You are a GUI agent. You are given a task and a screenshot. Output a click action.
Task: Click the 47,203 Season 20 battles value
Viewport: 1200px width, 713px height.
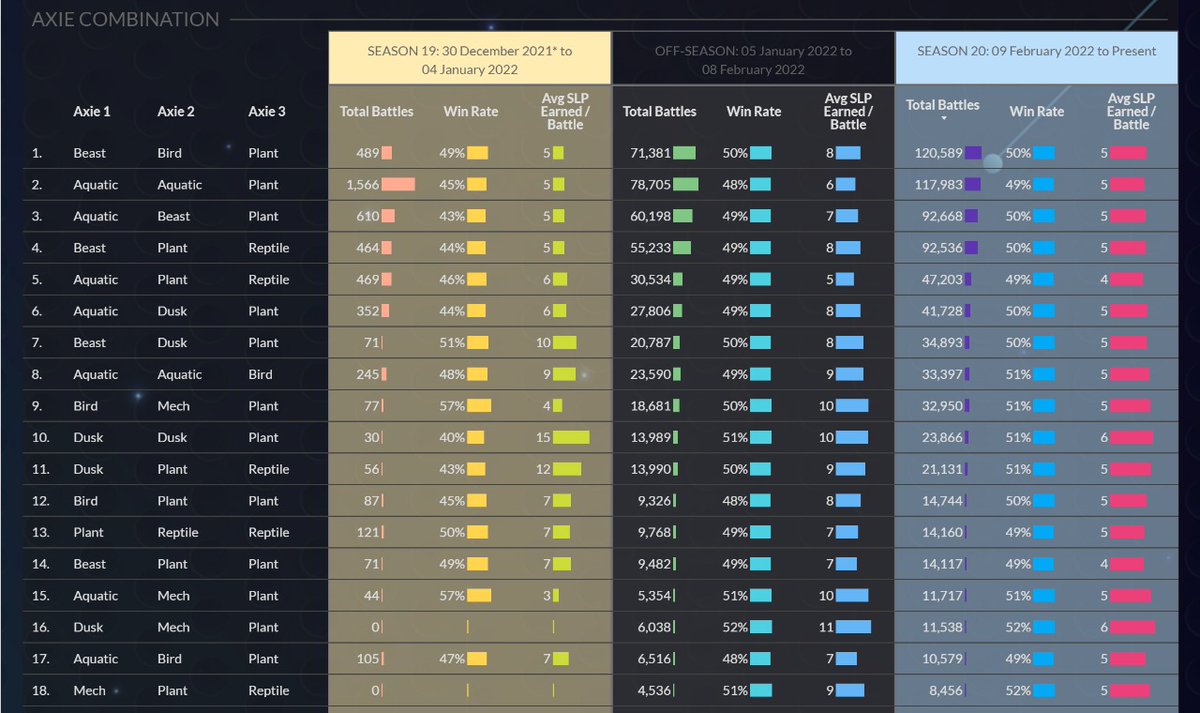coord(942,280)
